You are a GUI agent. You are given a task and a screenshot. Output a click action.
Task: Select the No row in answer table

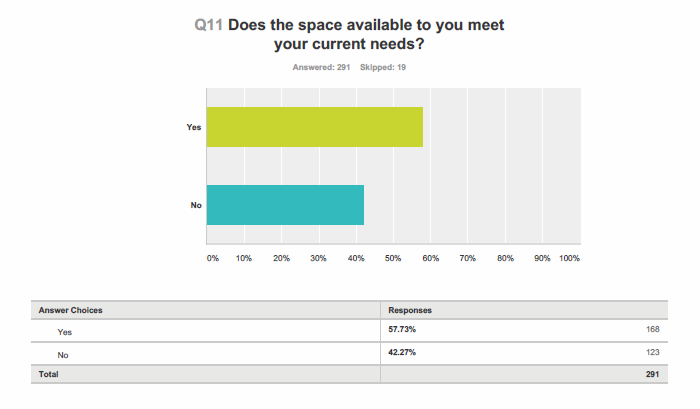pos(349,354)
